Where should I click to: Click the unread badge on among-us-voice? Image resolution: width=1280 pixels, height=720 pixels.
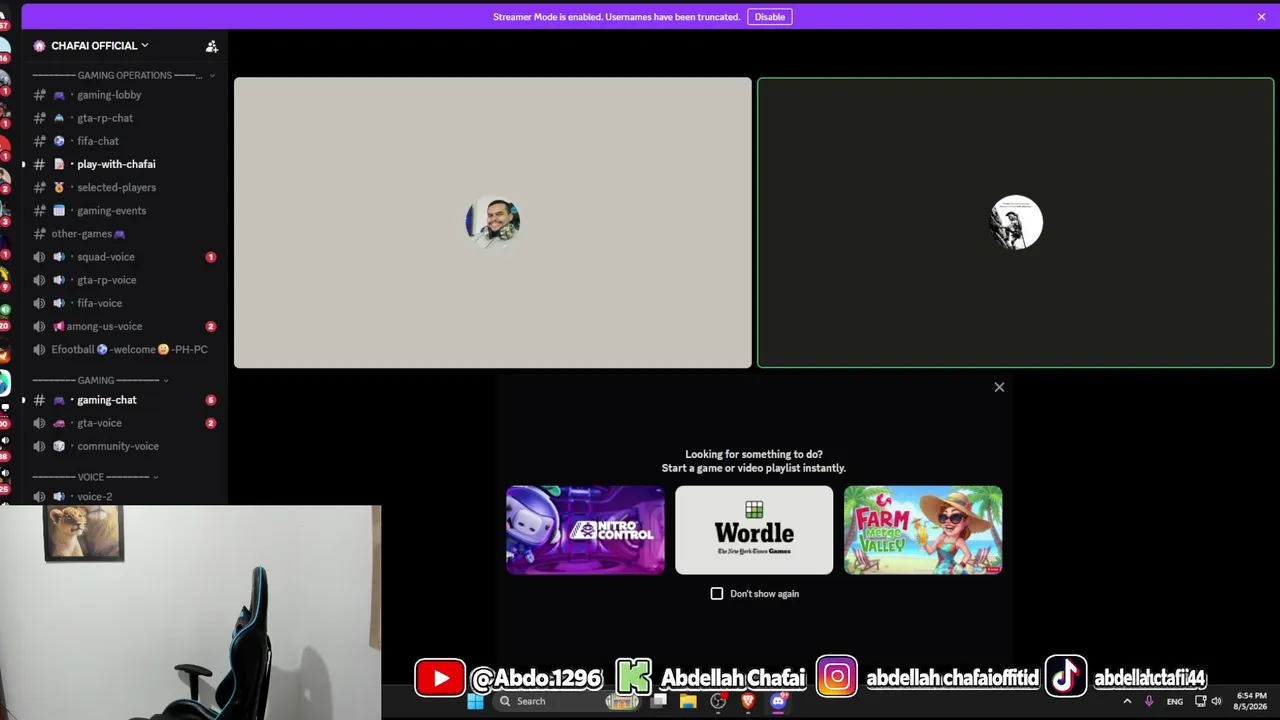pos(210,326)
